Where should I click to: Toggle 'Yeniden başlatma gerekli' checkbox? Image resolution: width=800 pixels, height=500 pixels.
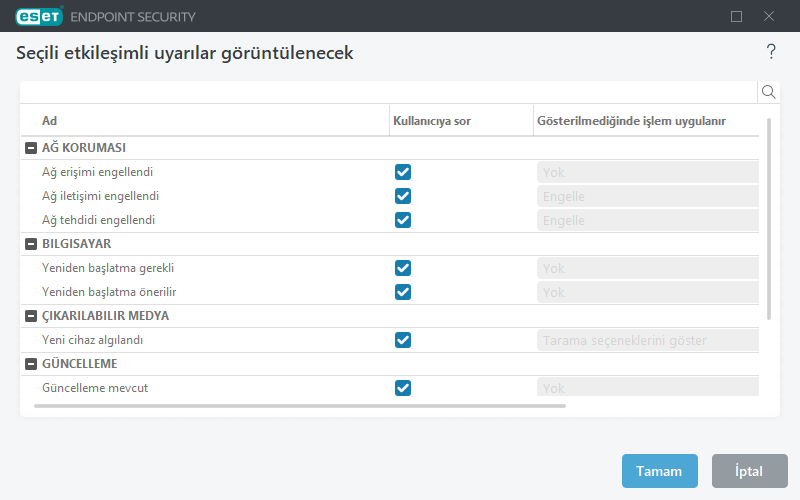(403, 268)
